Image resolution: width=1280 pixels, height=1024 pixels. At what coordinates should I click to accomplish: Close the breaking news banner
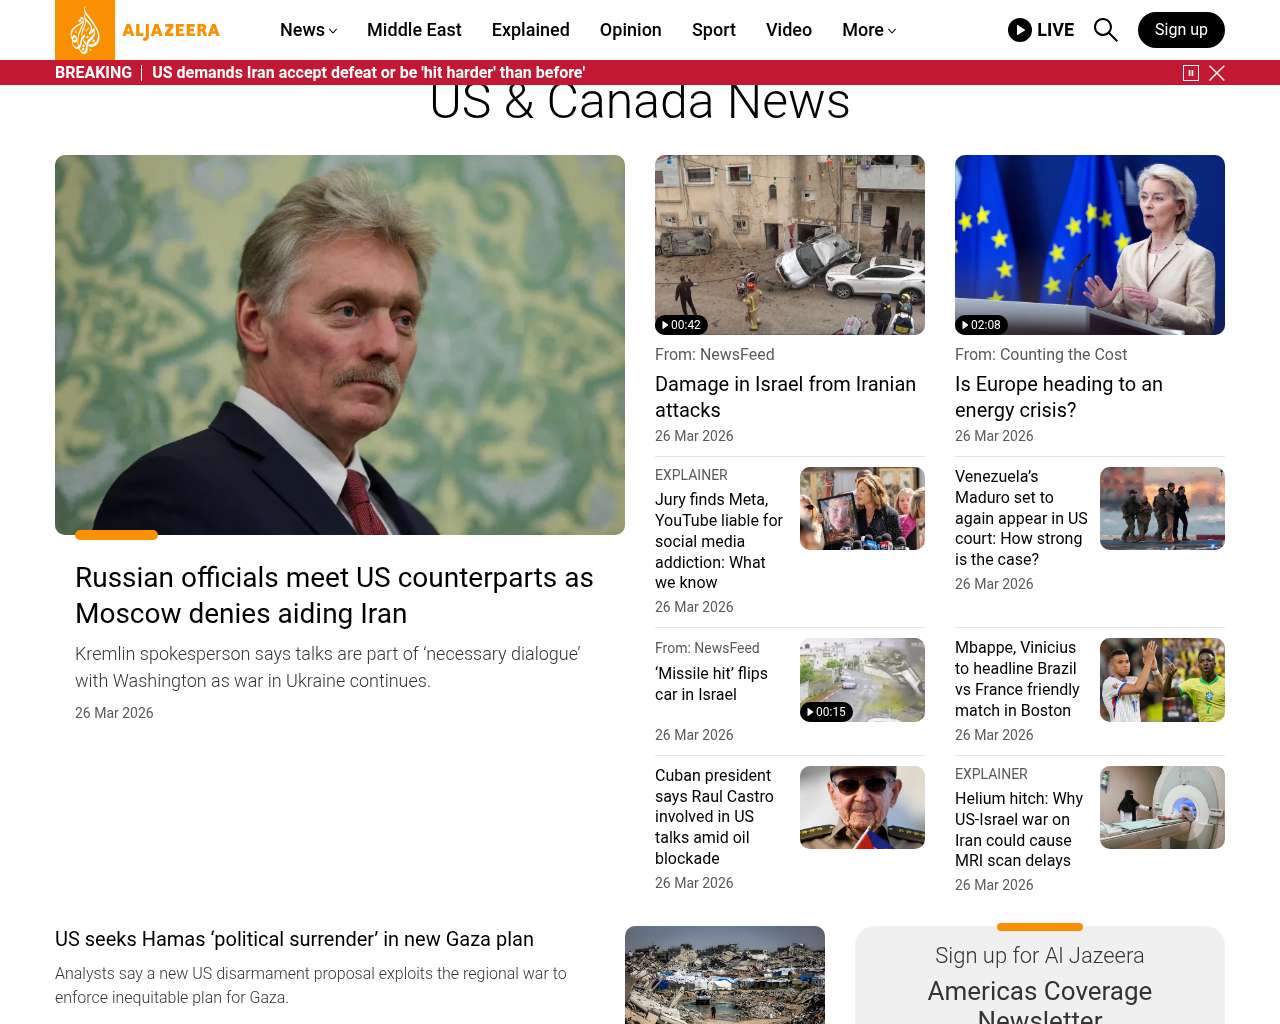coord(1217,73)
